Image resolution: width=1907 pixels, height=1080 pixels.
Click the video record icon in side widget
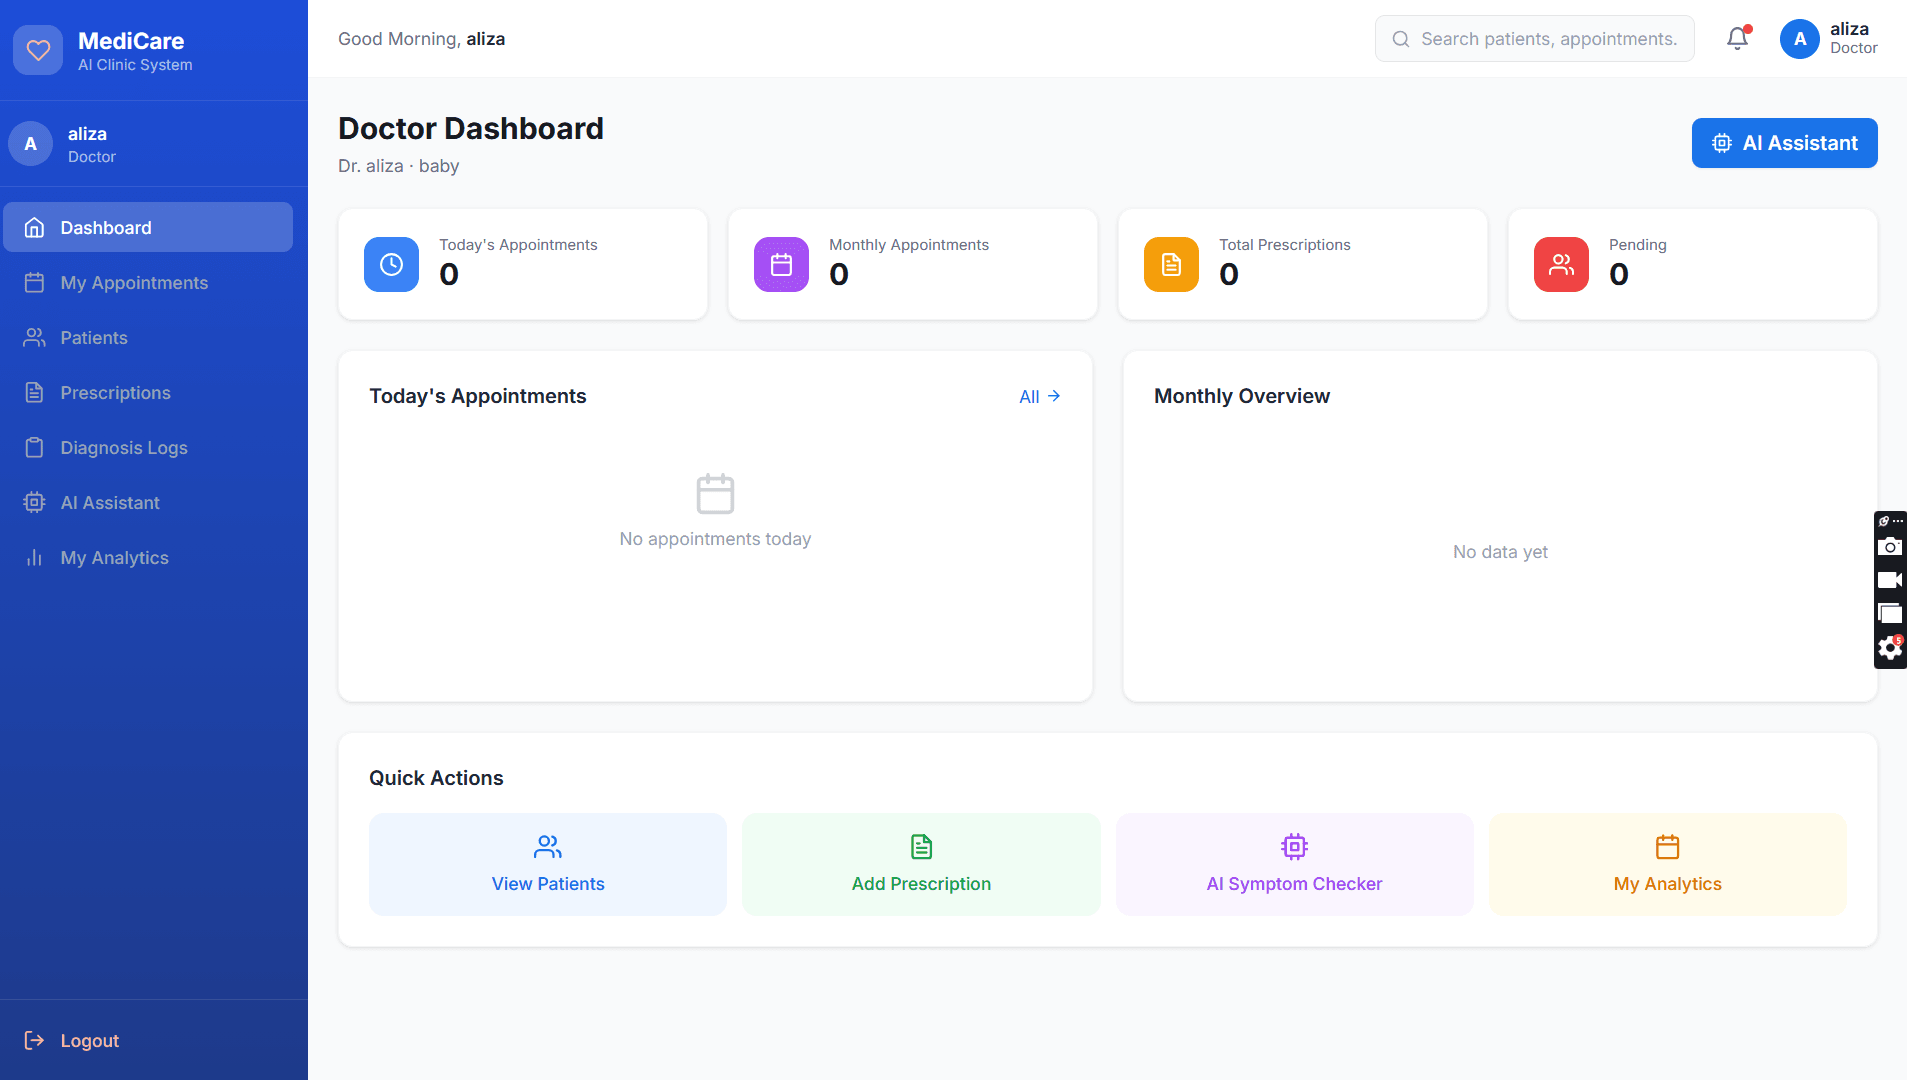(x=1889, y=580)
